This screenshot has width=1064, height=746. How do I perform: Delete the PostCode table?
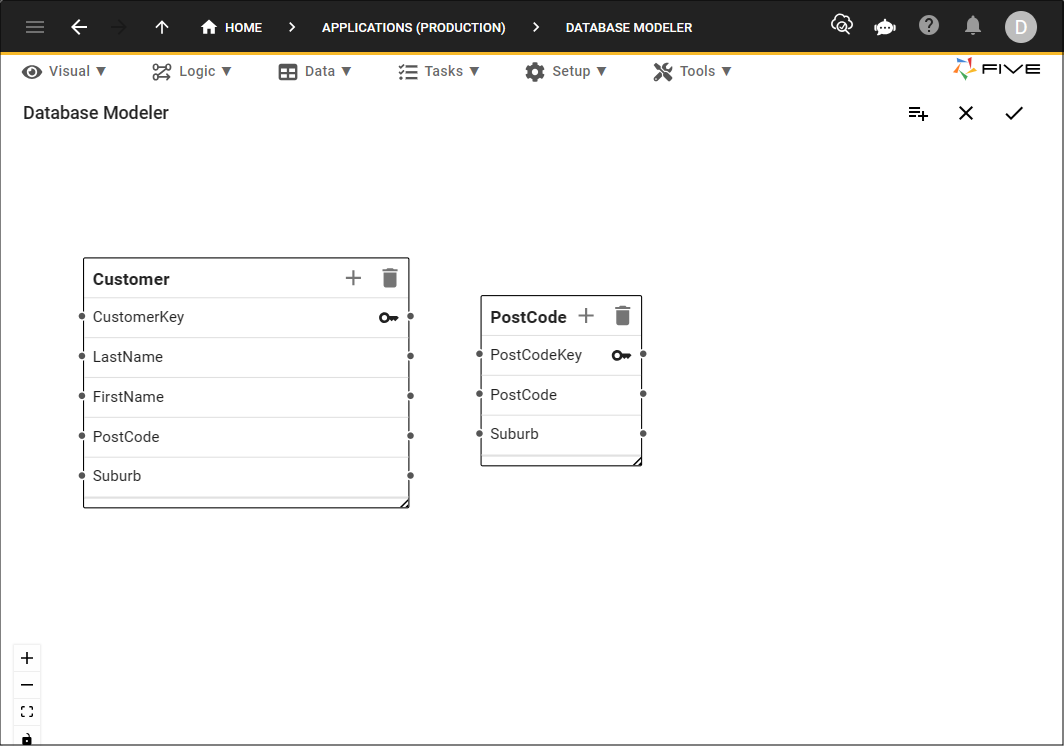click(622, 316)
